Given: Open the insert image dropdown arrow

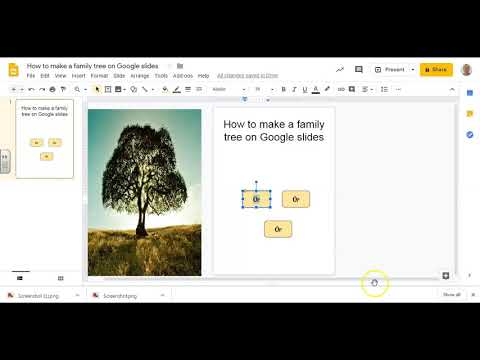Looking at the screenshot, I should coord(124,89).
